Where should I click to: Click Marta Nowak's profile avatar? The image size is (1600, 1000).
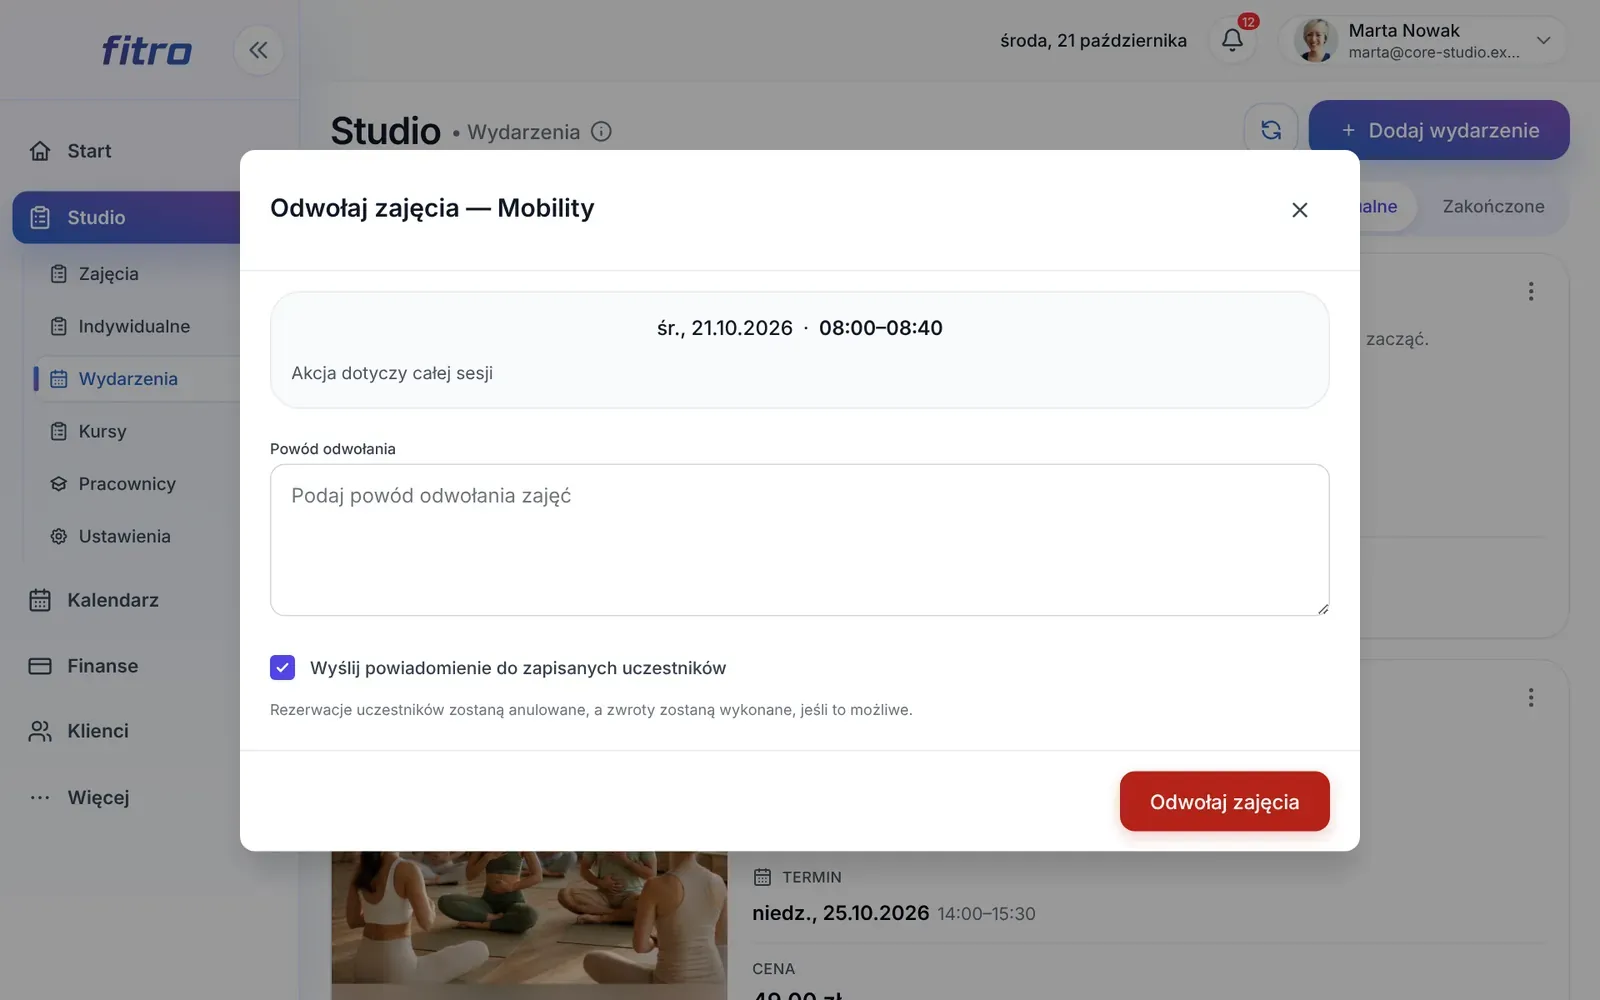[1316, 41]
